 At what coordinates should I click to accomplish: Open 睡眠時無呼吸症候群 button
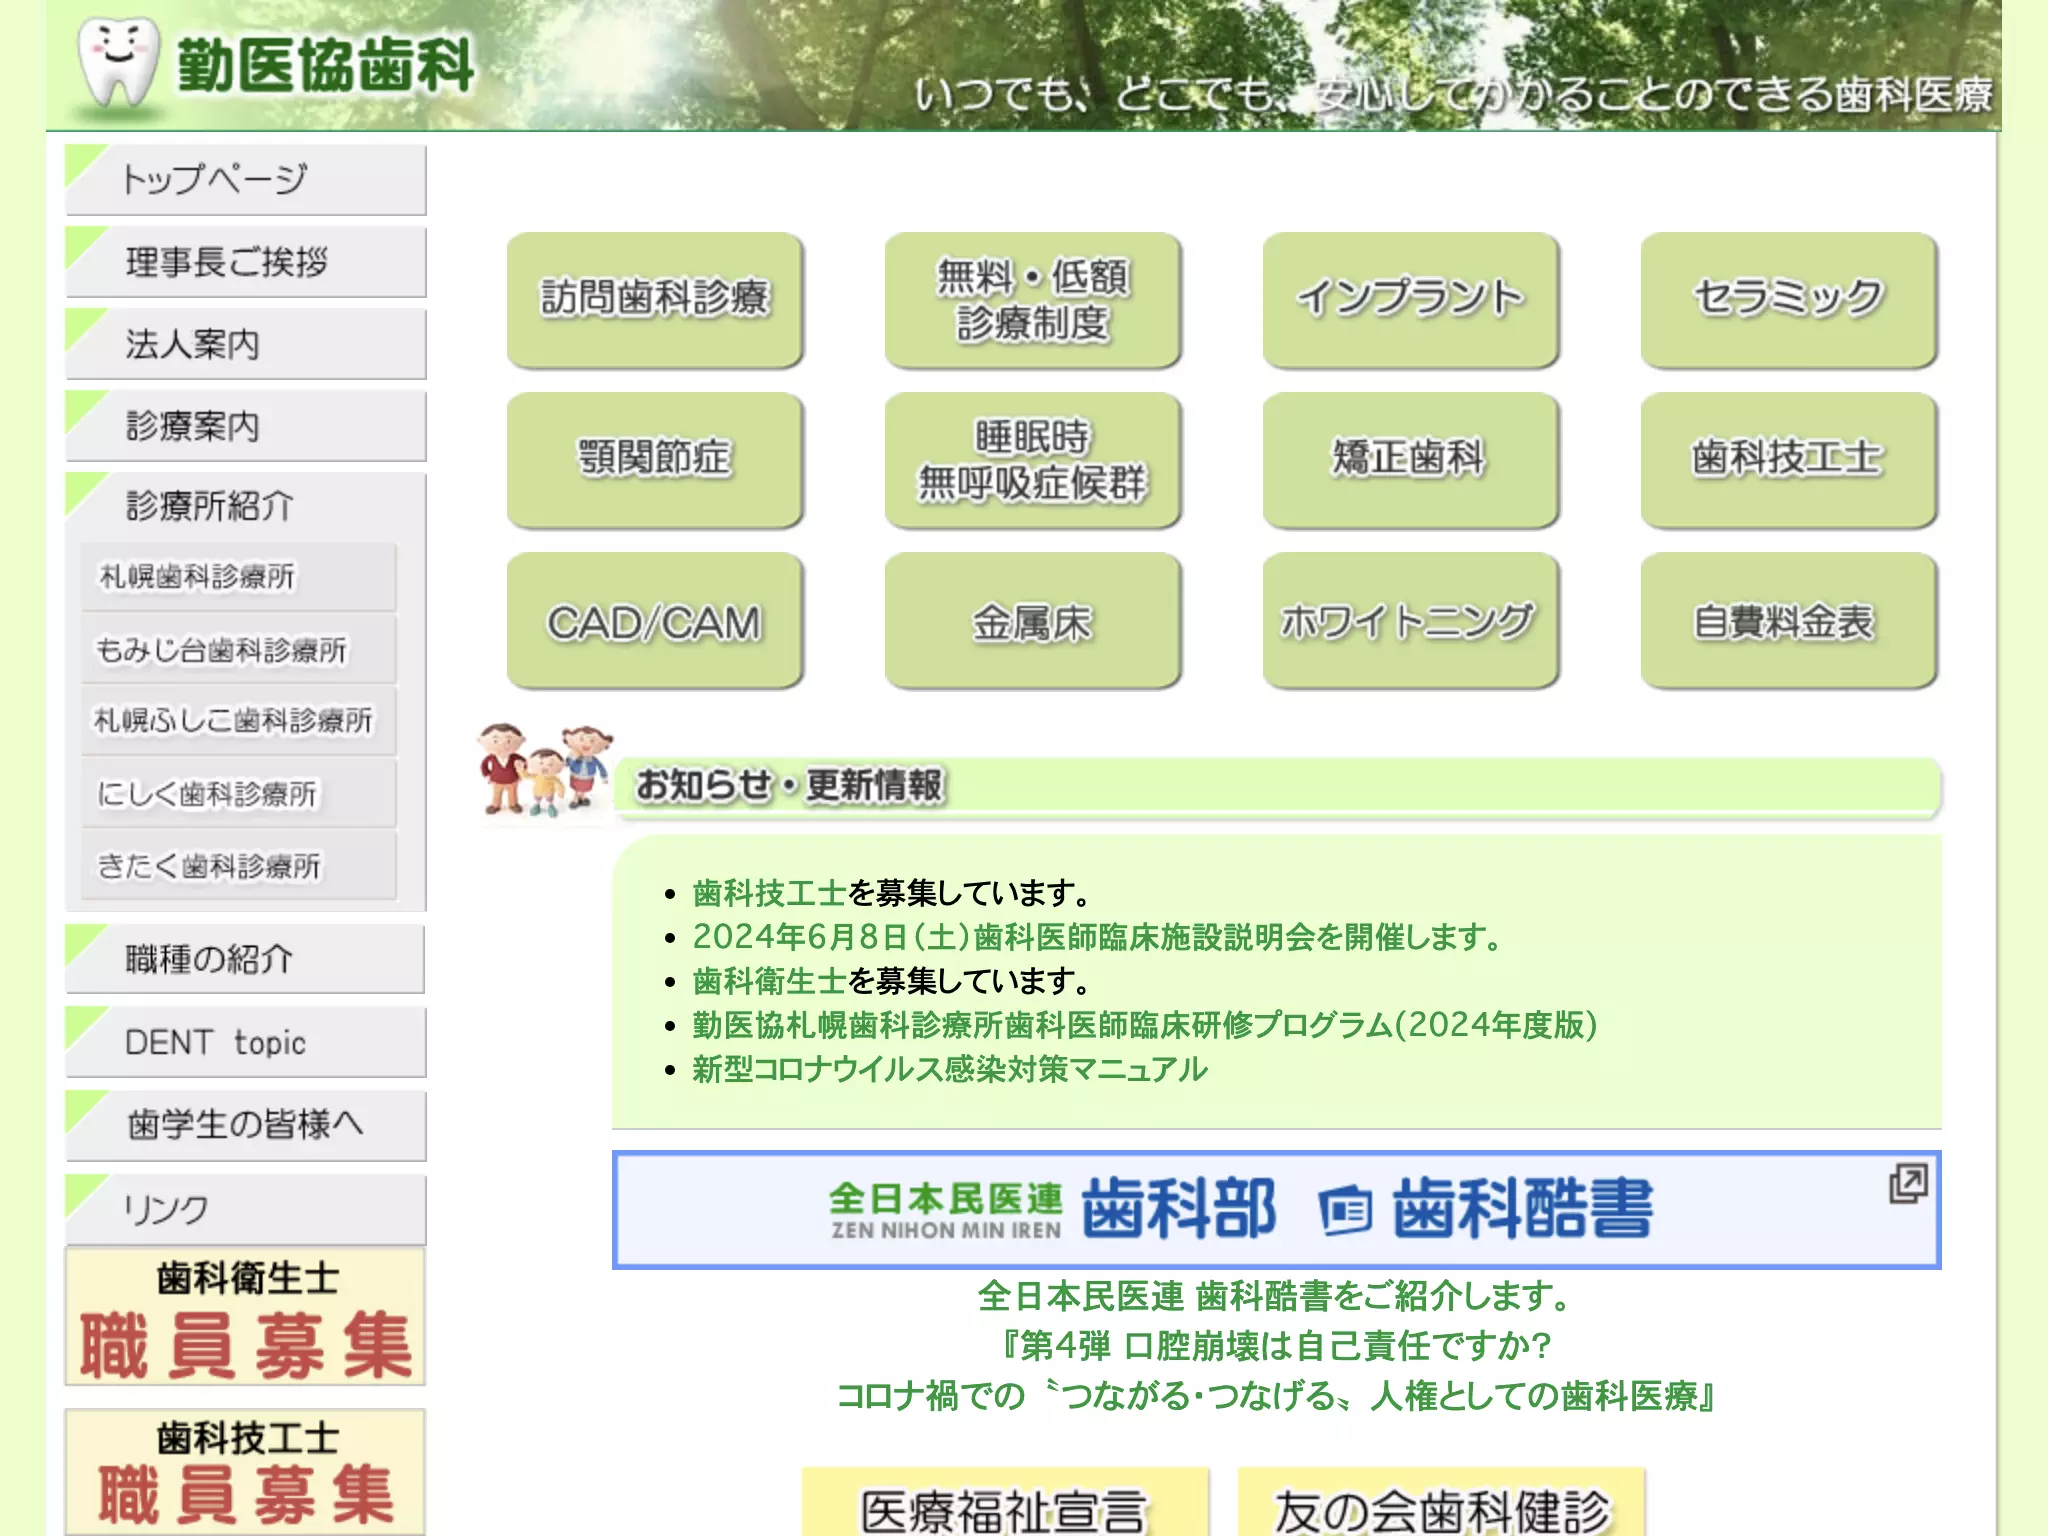[x=1033, y=459]
